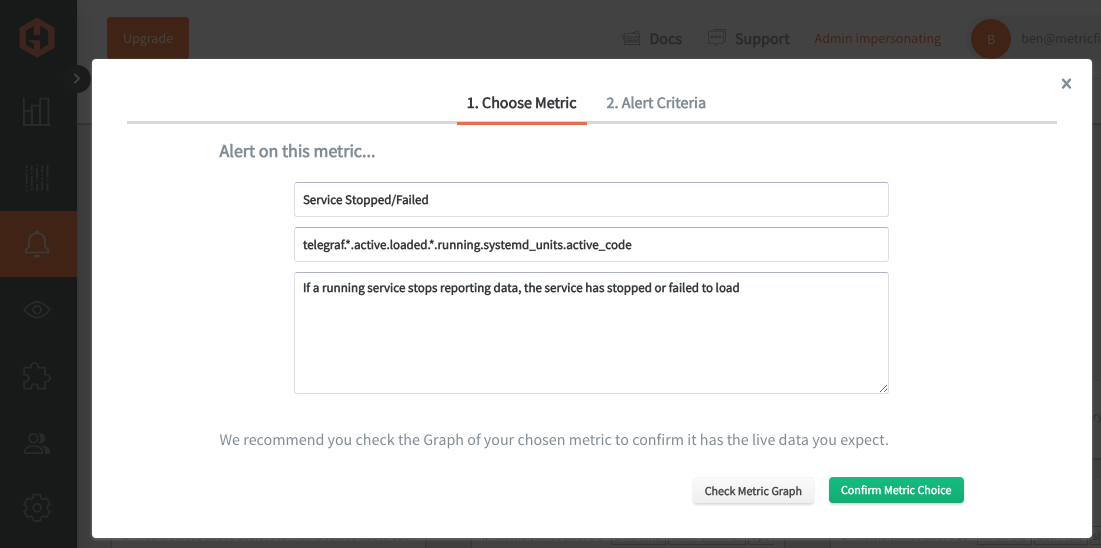Click the alert description text area
Viewport: 1101px width, 548px height.
tap(590, 333)
